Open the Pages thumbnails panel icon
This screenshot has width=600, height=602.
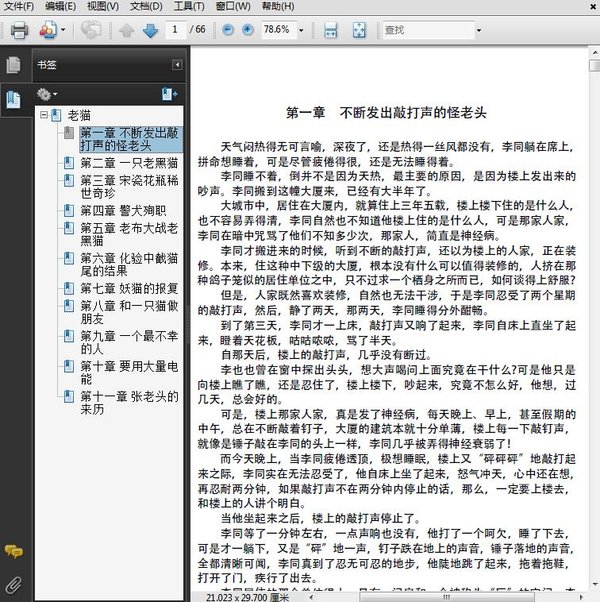(x=13, y=66)
